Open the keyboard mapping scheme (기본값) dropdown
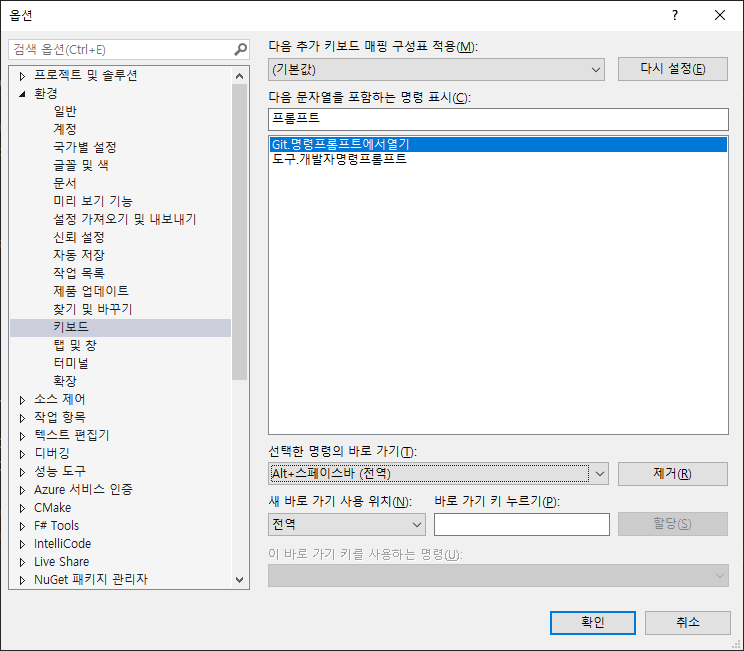This screenshot has height=651, width=744. tap(436, 70)
